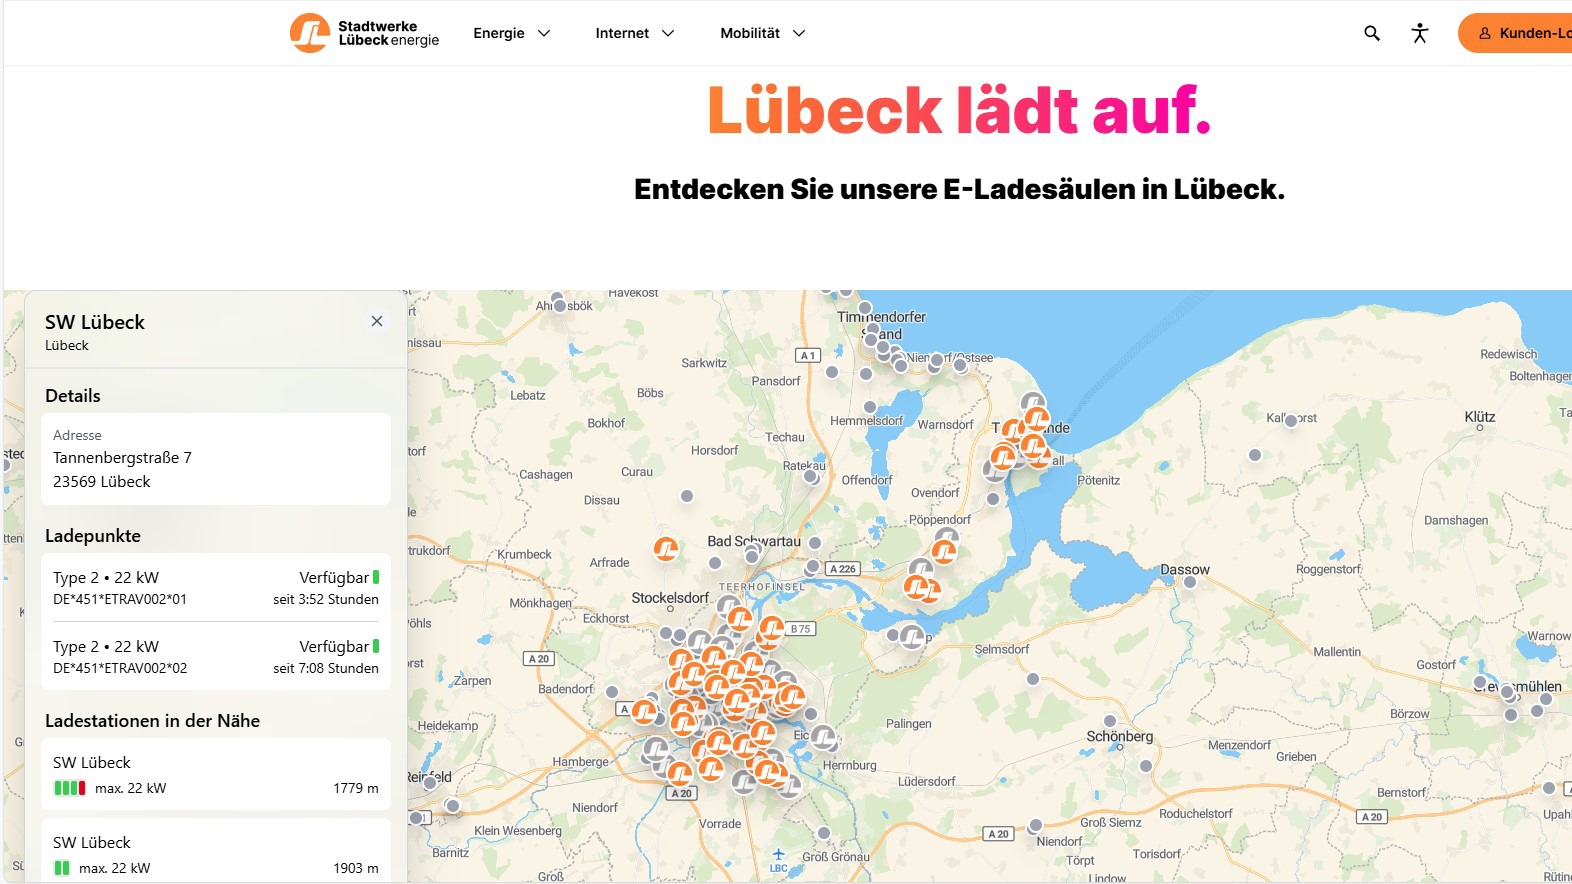Click the gray marker at Ahrensbök
This screenshot has width=1572, height=884.
560,306
